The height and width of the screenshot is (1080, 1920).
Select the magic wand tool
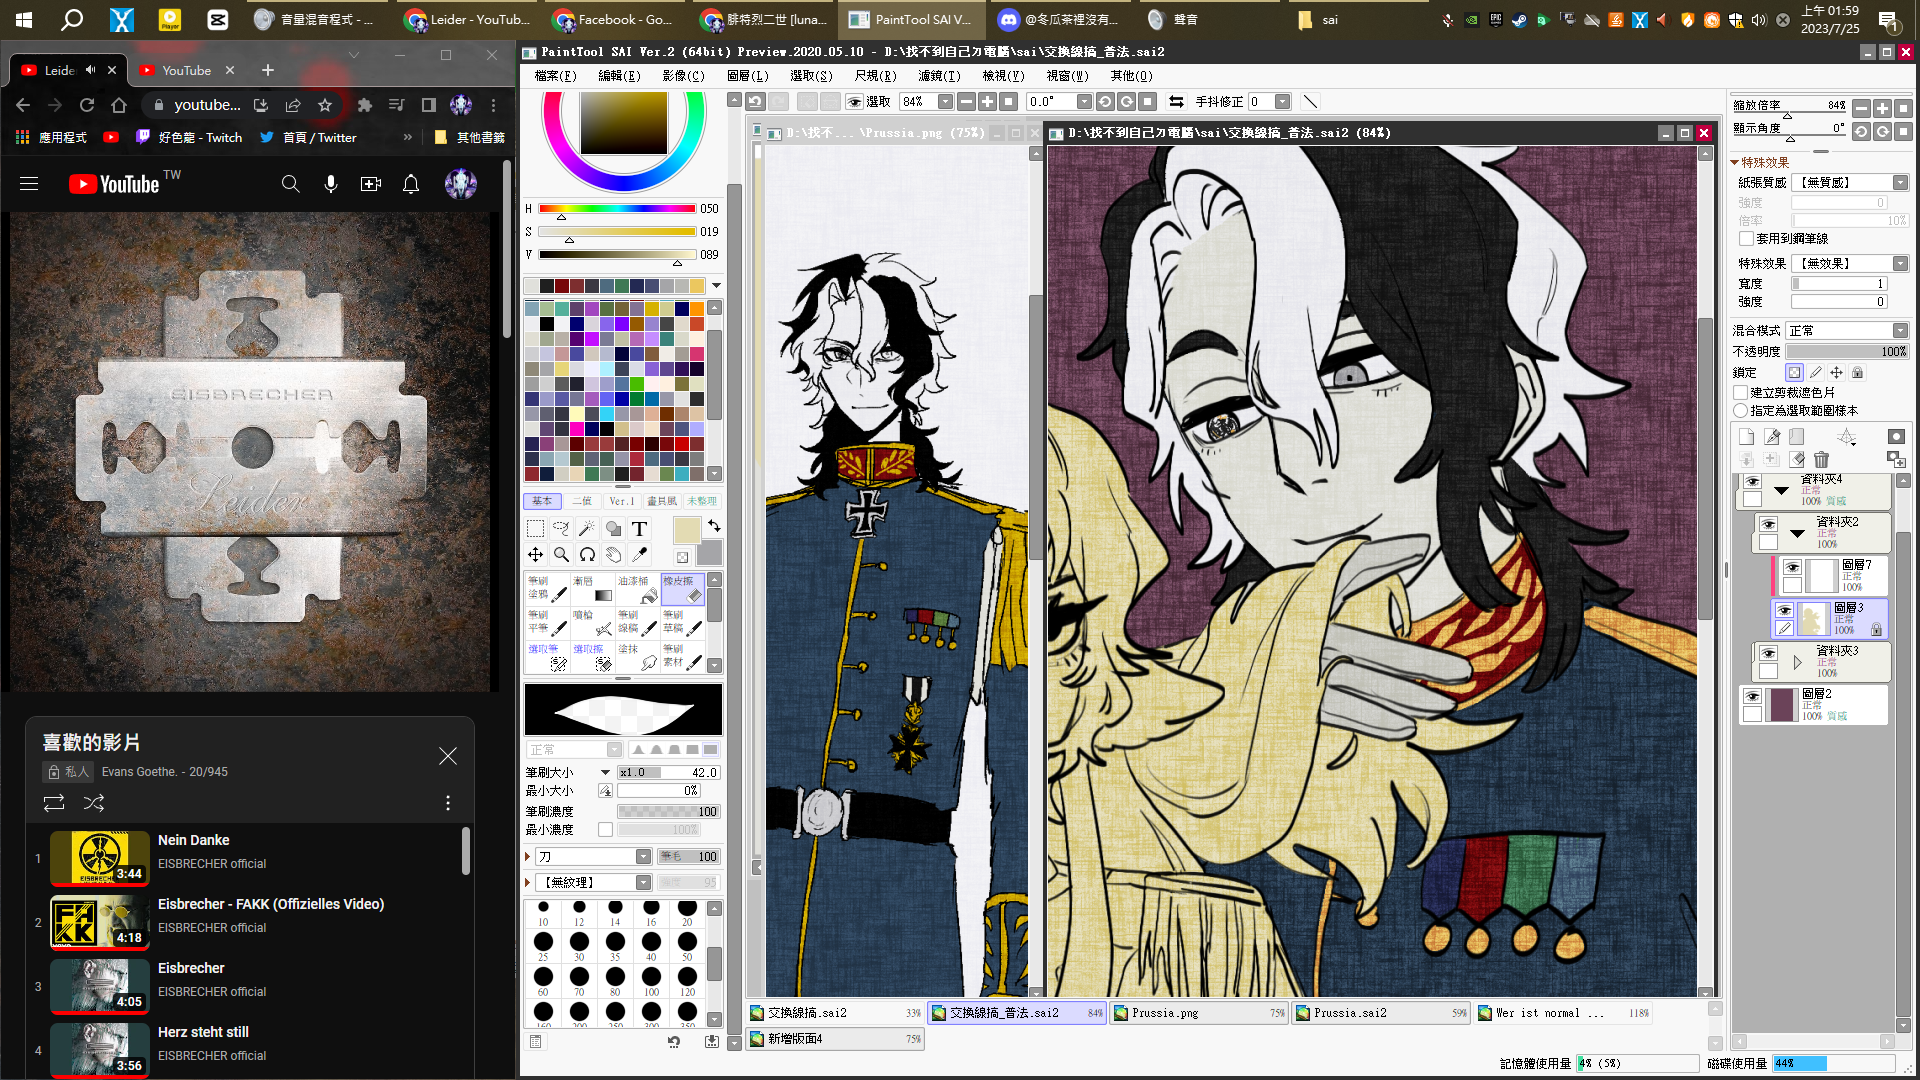pos(587,529)
